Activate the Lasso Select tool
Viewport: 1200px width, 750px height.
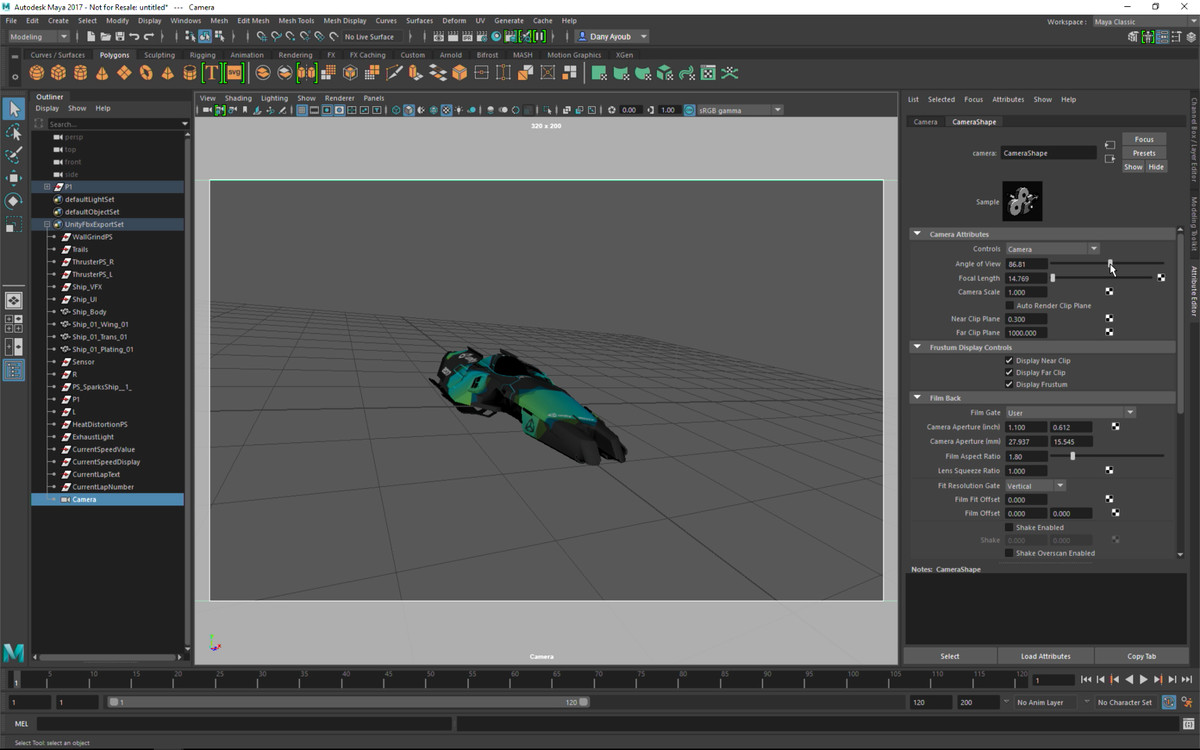[14, 132]
